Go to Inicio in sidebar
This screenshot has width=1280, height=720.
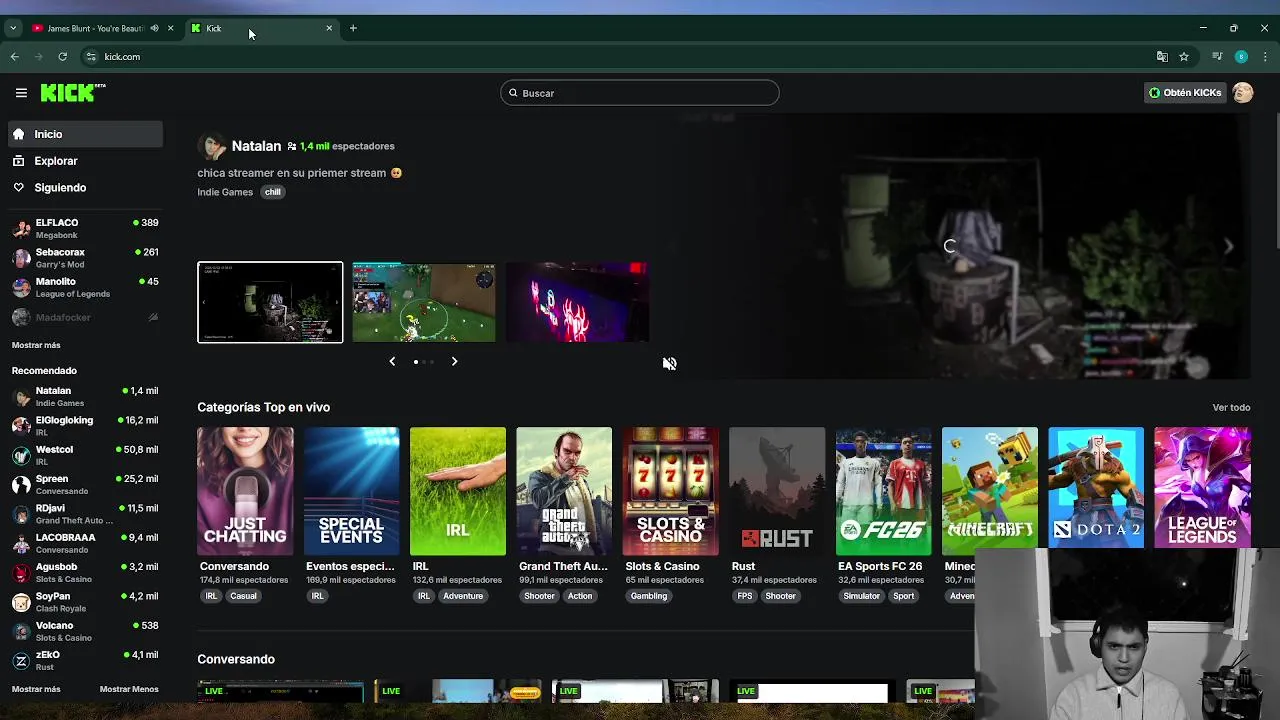click(x=85, y=134)
